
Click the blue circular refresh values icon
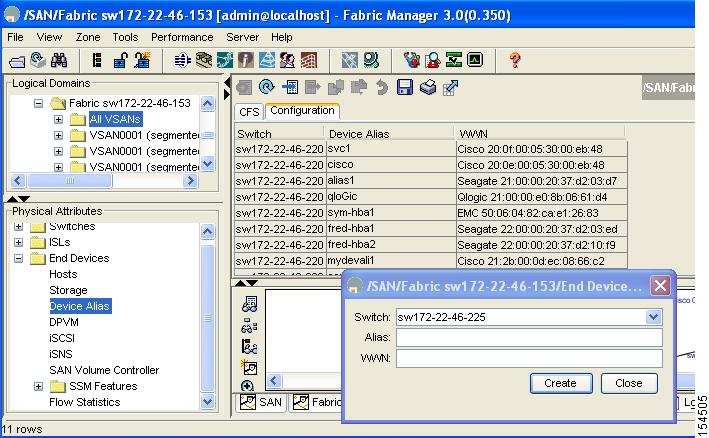pos(267,87)
